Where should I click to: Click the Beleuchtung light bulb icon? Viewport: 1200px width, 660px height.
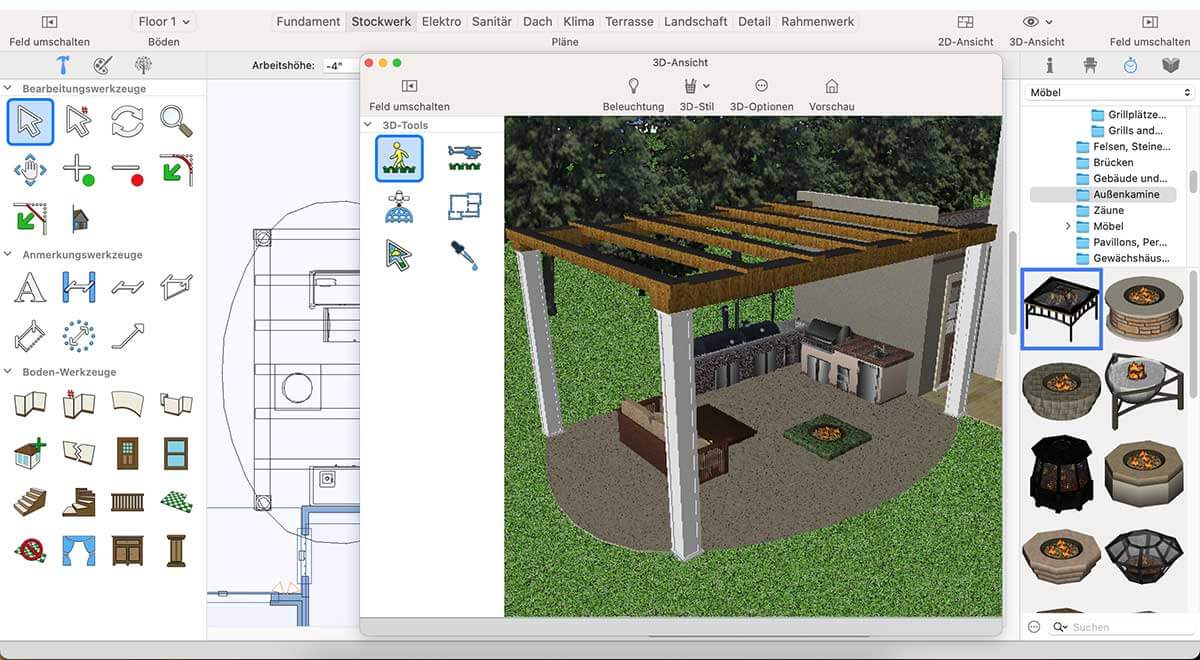click(633, 87)
